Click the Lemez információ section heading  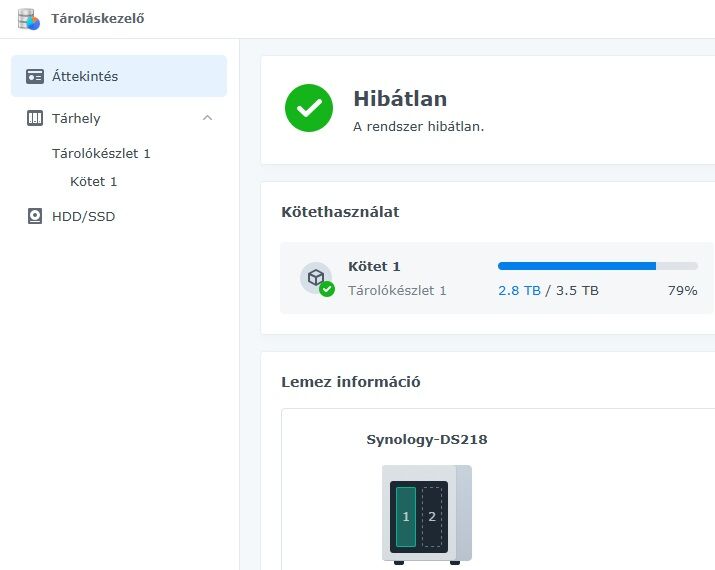[351, 382]
